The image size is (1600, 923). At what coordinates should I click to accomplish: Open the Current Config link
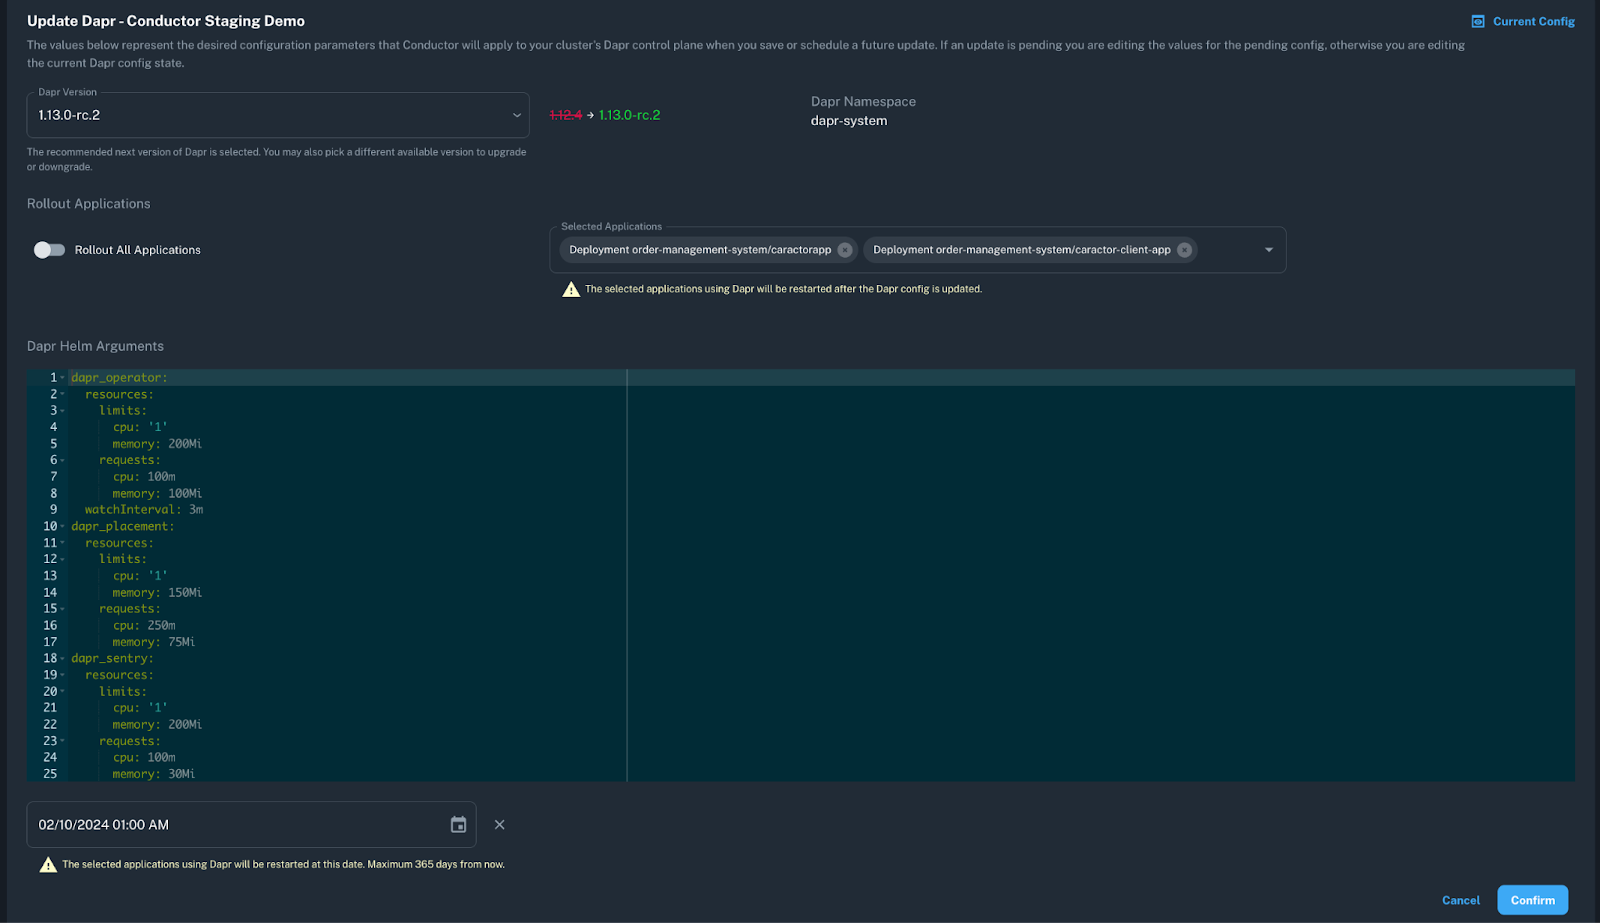(x=1535, y=20)
